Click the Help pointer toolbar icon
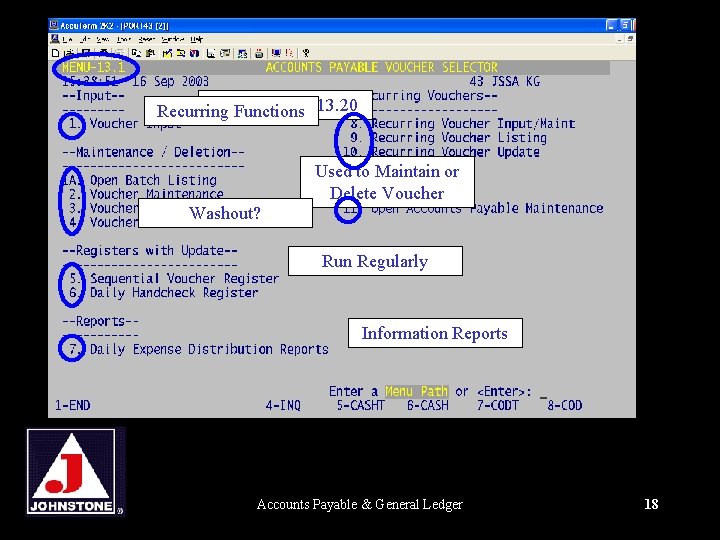 [306, 53]
